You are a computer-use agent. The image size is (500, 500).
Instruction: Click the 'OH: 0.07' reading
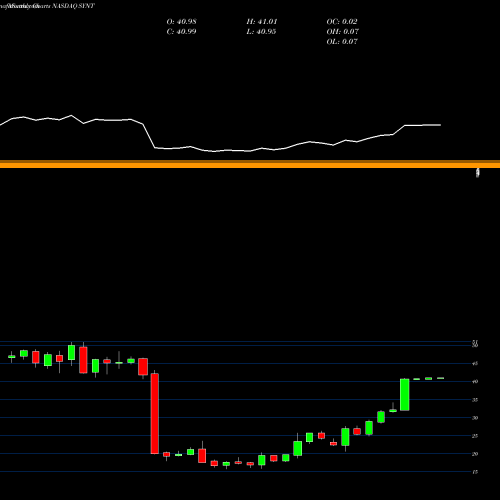(343, 32)
